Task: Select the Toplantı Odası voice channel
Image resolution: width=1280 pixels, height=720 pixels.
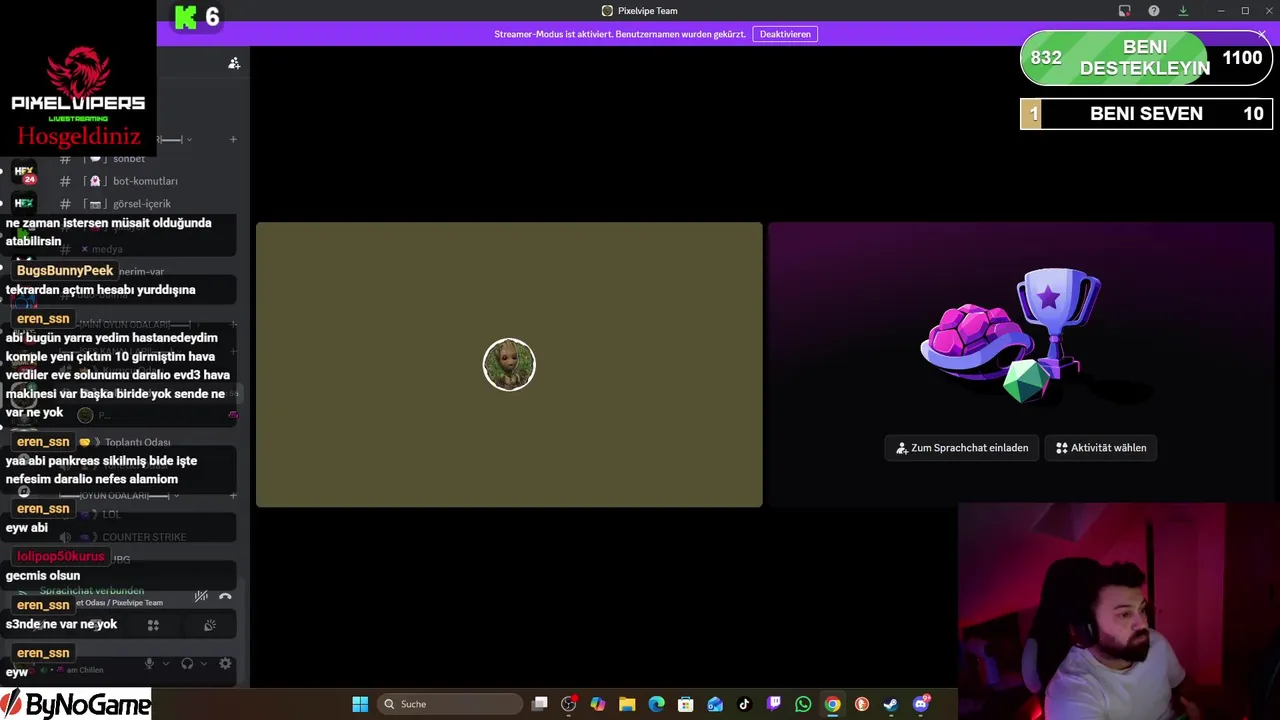Action: (x=137, y=442)
